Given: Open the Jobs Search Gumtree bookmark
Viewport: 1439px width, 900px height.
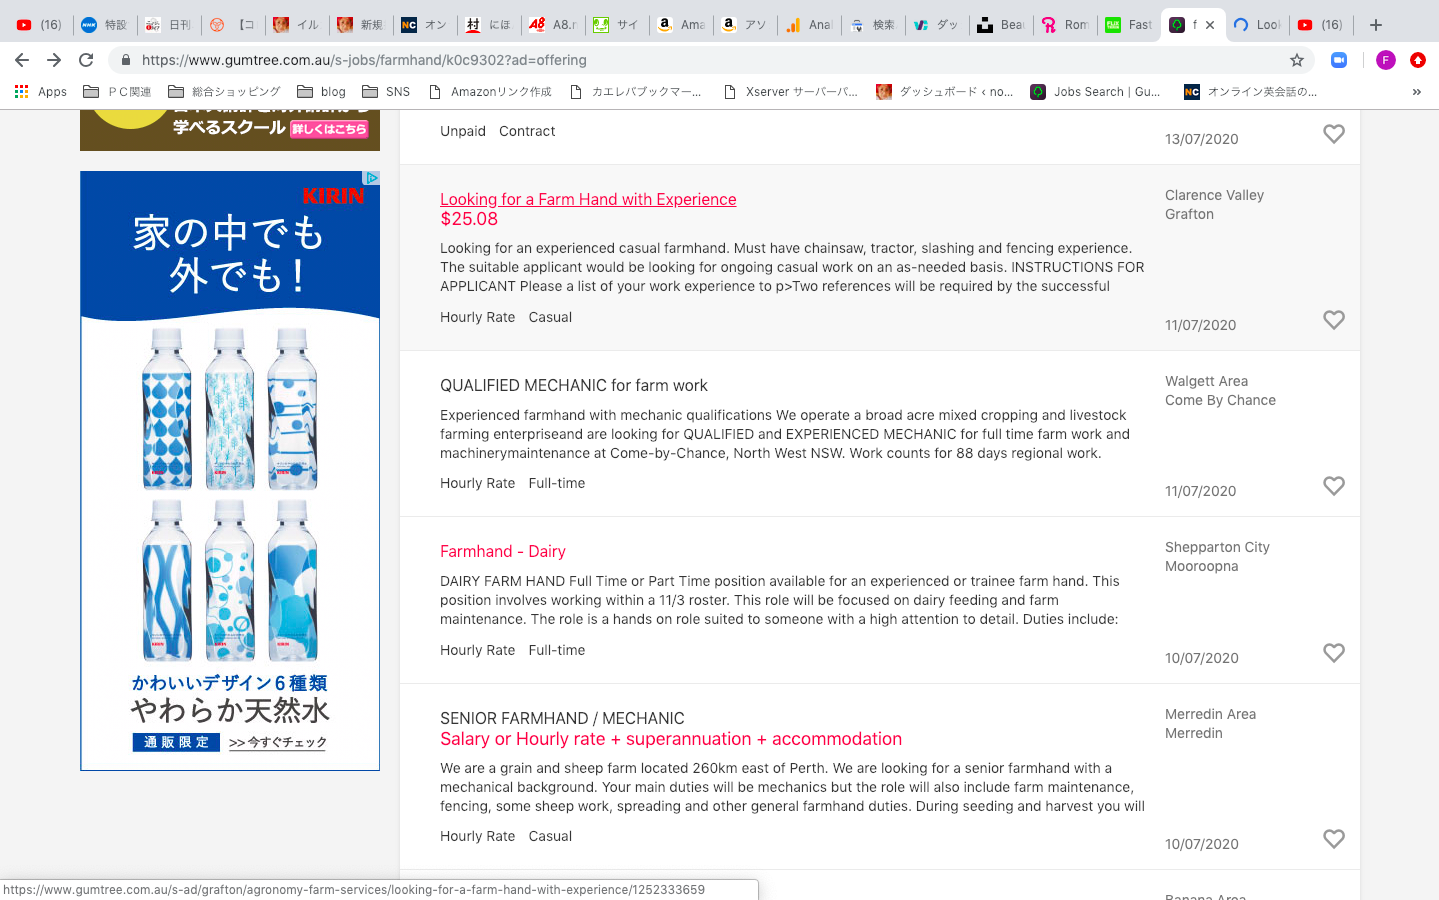Looking at the screenshot, I should pyautogui.click(x=1095, y=92).
